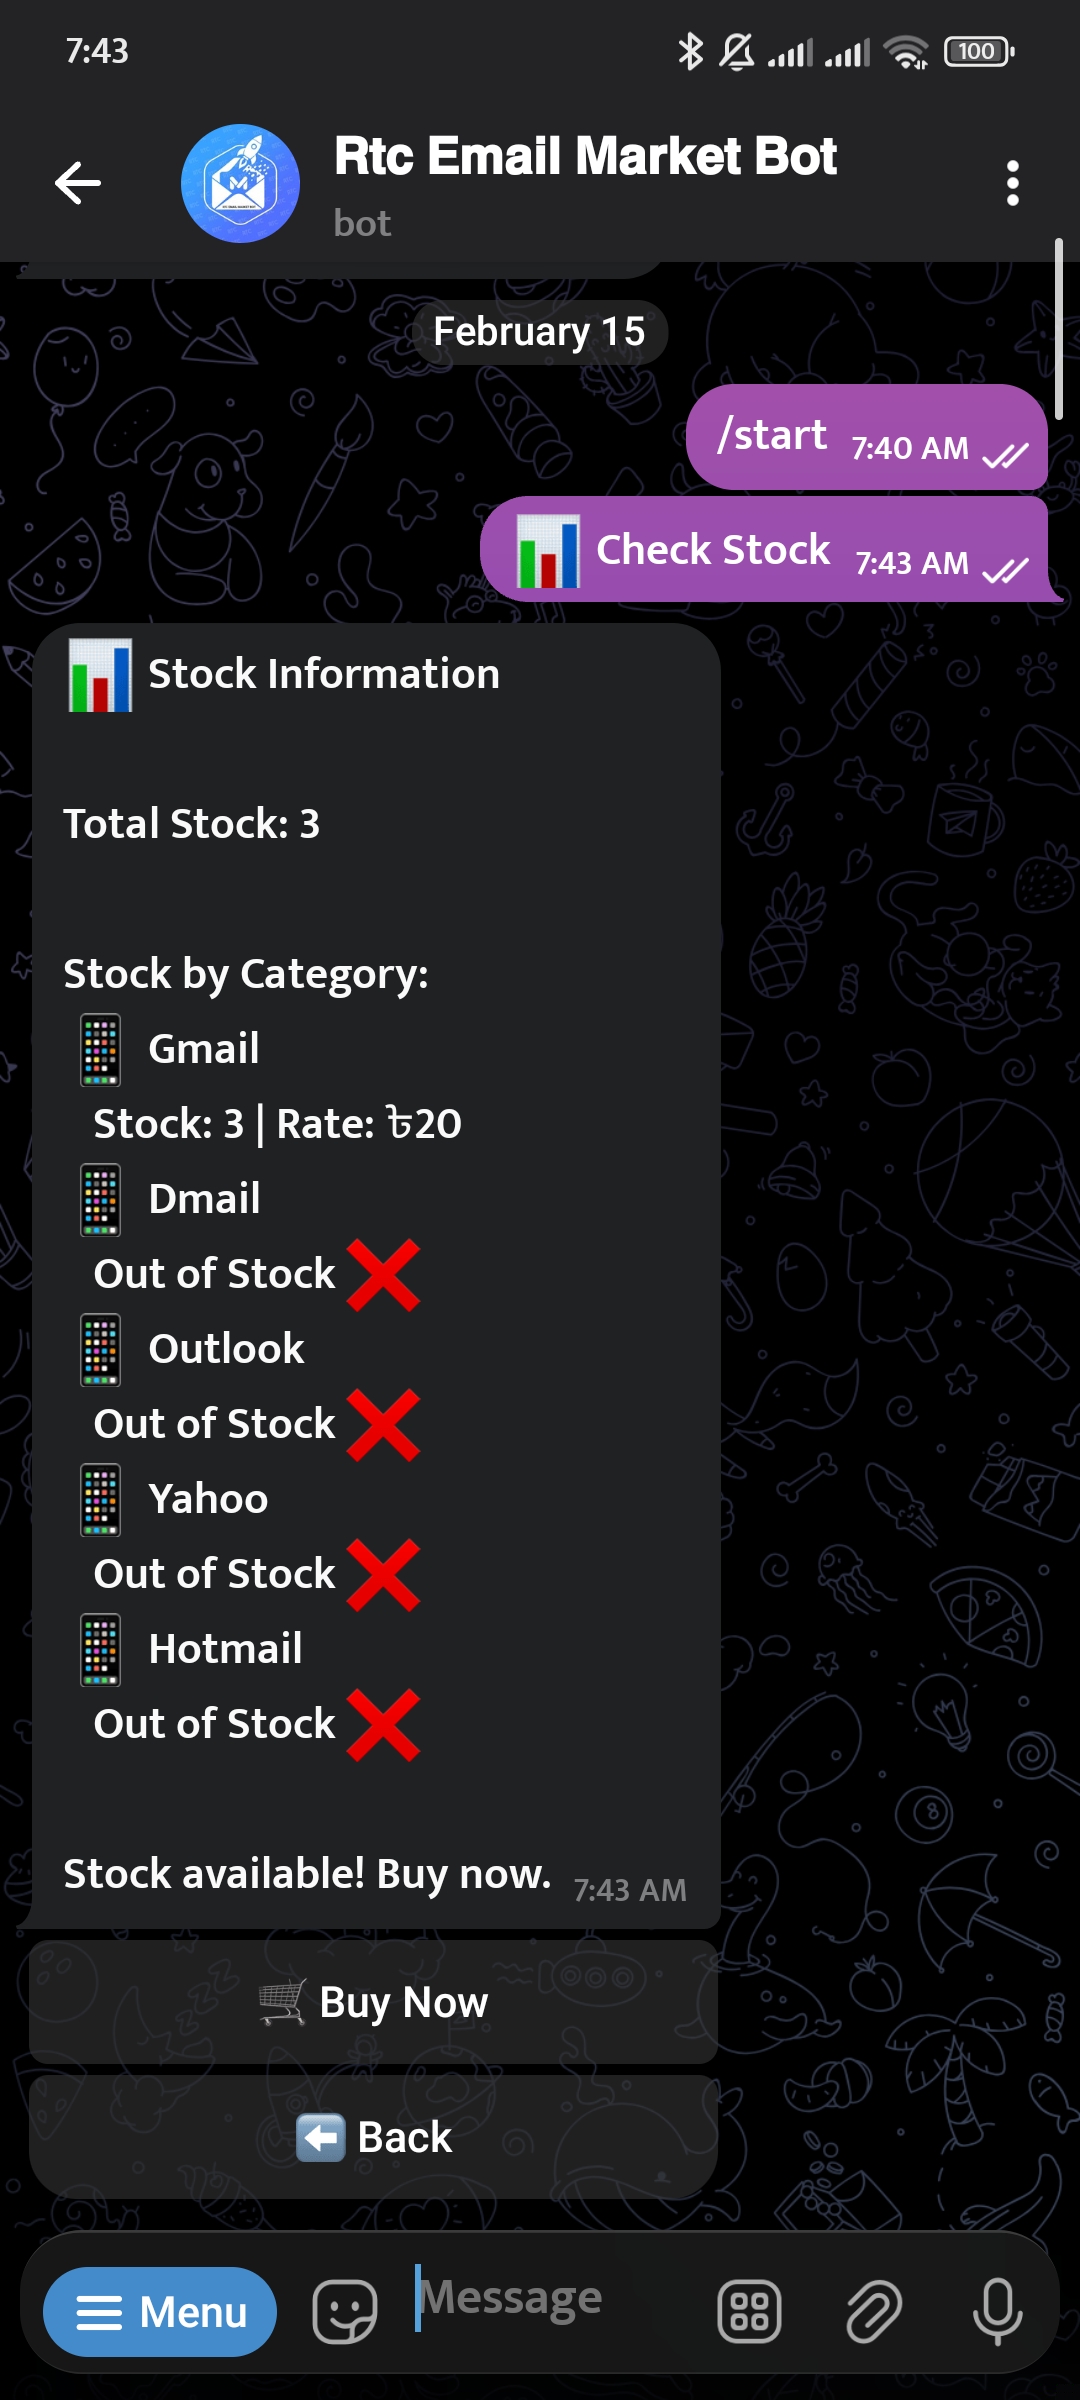Tap the Rtc Email Market Bot title
This screenshot has height=2400, width=1080.
(x=585, y=157)
